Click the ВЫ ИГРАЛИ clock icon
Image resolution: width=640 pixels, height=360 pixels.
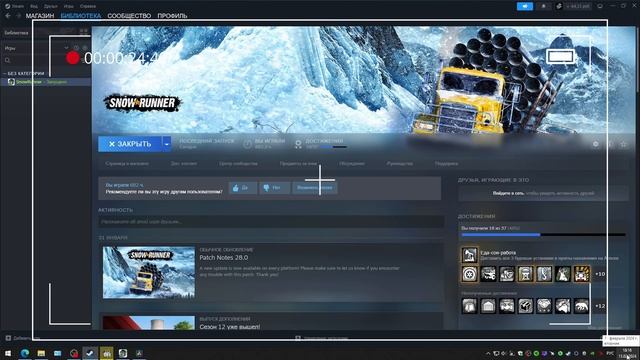tap(248, 144)
